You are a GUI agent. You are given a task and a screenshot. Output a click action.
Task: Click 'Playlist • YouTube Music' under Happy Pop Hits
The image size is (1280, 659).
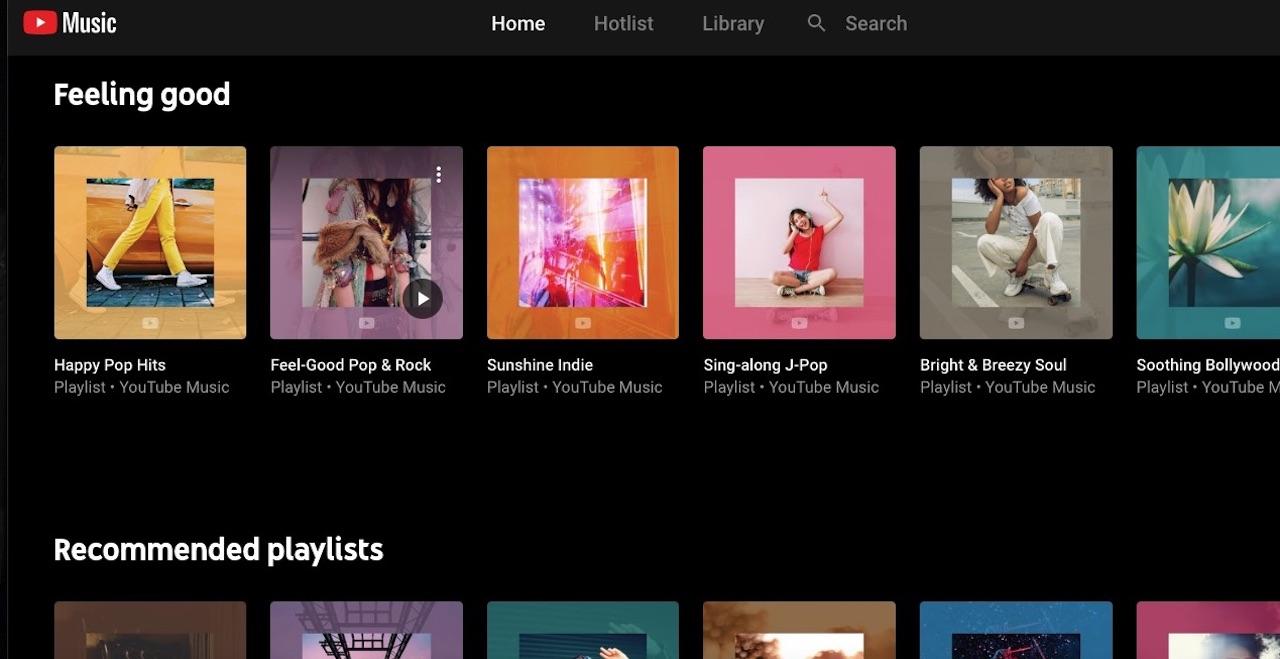tap(142, 387)
